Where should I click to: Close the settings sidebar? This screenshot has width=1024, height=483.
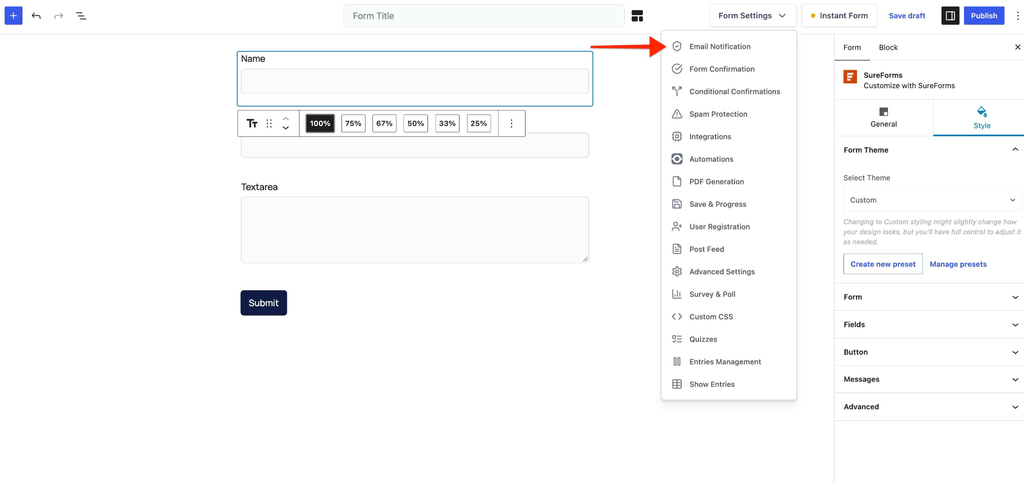1017,47
